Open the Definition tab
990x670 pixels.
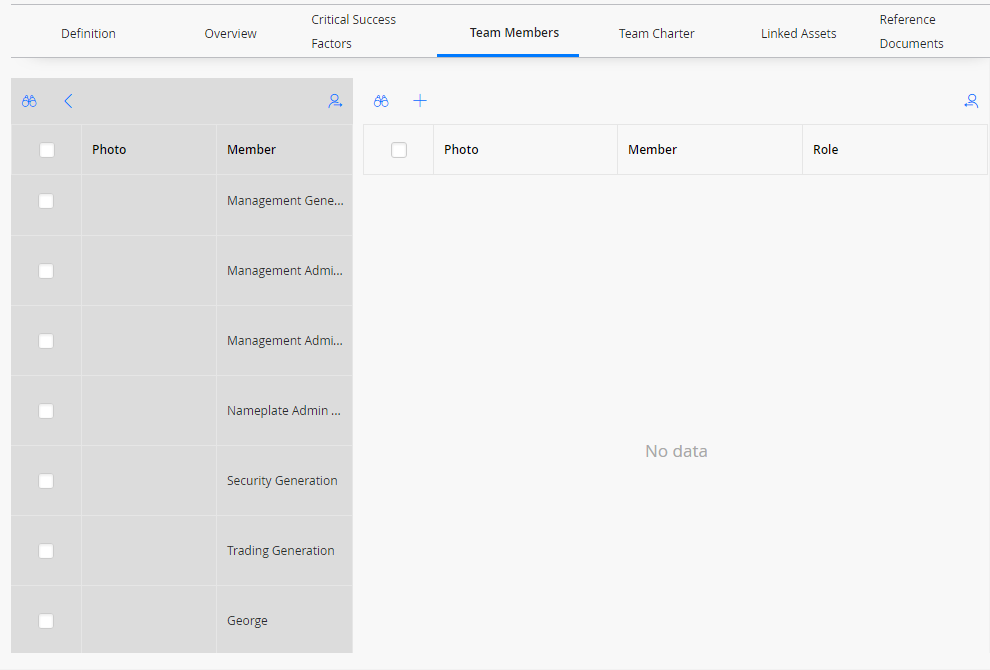88,33
